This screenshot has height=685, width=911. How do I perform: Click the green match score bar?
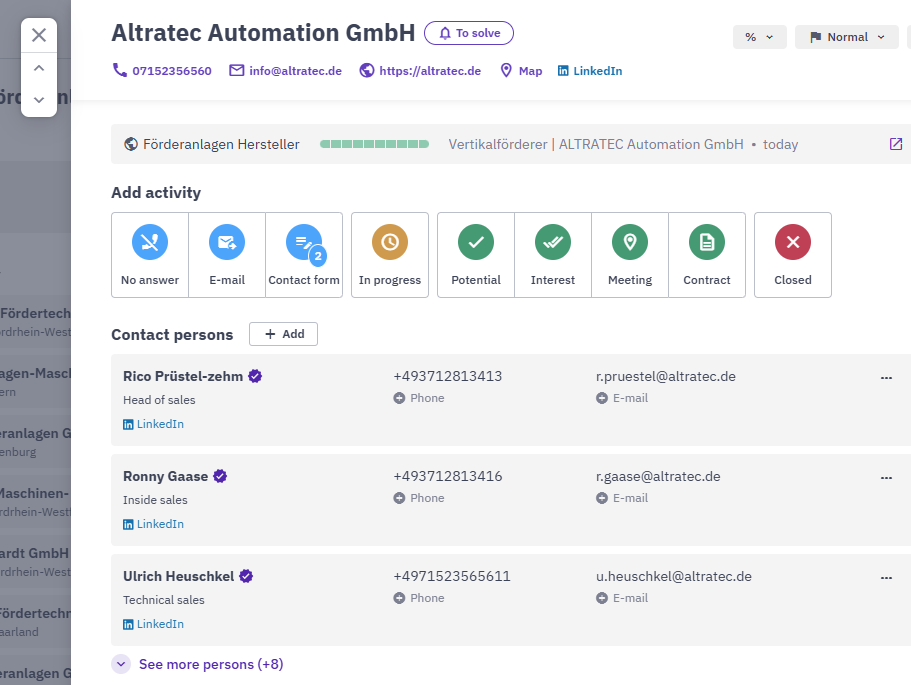click(374, 144)
